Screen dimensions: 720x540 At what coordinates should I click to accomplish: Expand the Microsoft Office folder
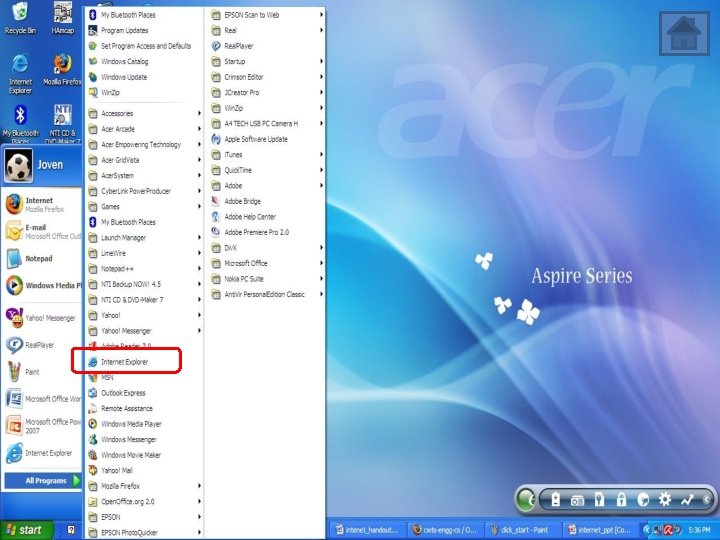point(267,264)
